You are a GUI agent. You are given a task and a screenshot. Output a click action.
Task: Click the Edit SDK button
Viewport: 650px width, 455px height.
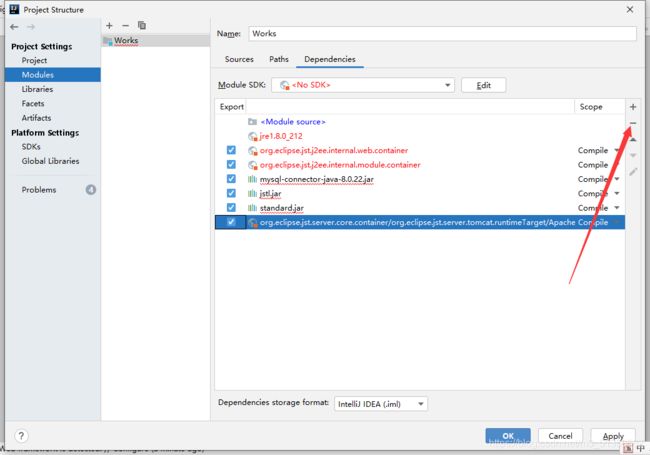pos(483,85)
